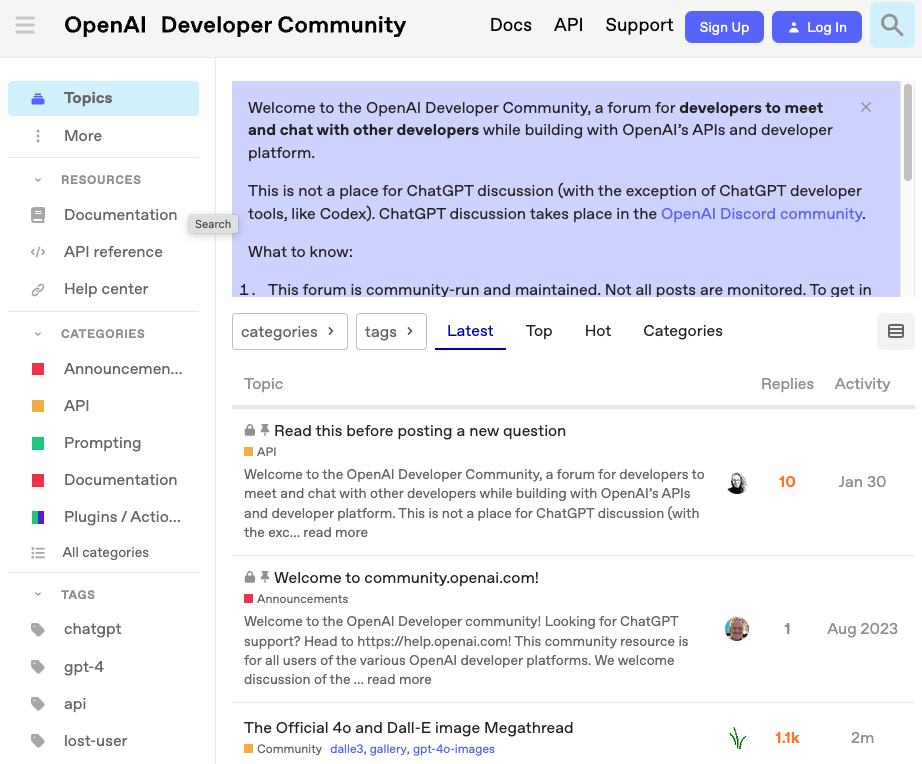
Task: Click the lost-user tag icon
Action: [x=38, y=741]
